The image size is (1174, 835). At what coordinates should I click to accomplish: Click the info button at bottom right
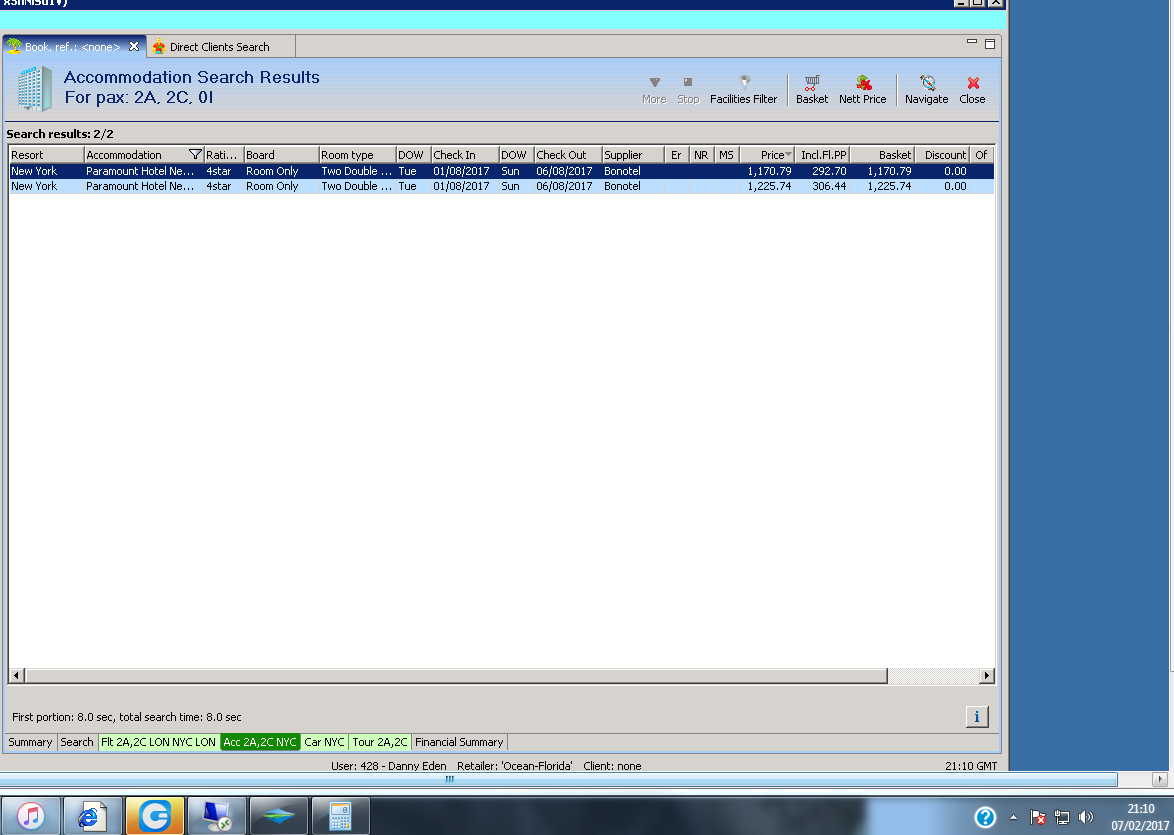coord(977,717)
